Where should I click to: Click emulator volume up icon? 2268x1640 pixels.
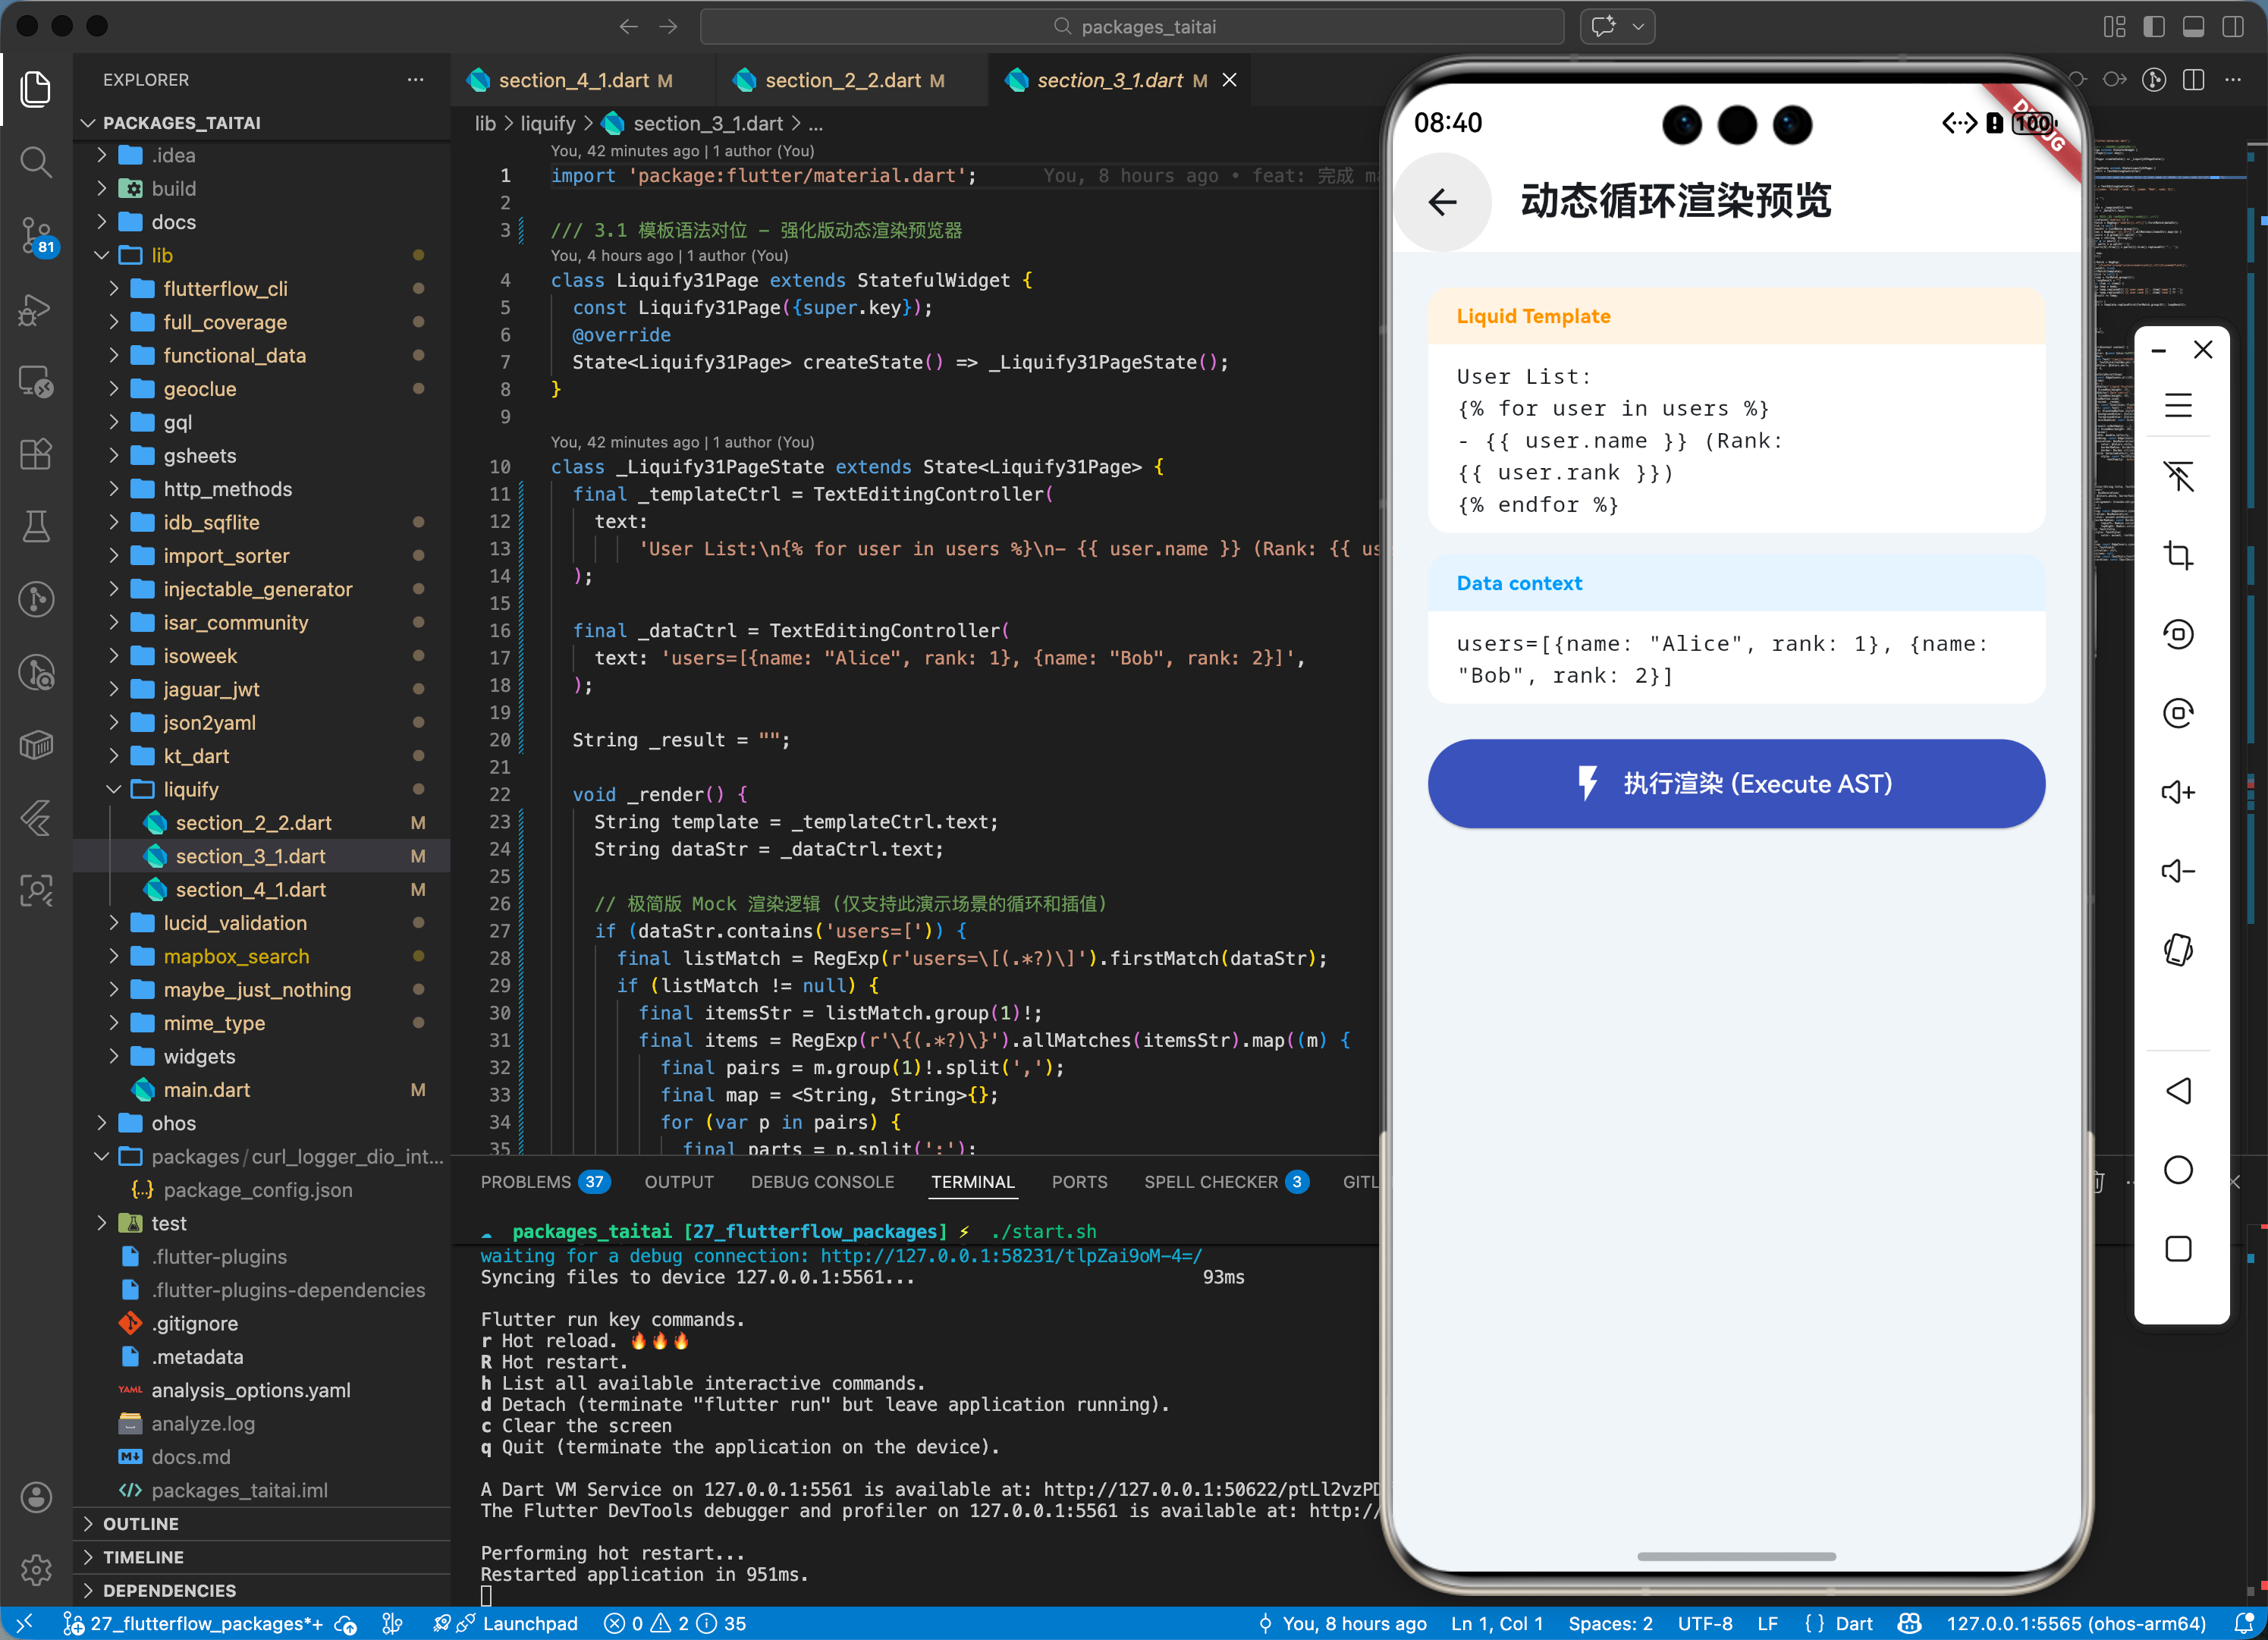(2177, 792)
